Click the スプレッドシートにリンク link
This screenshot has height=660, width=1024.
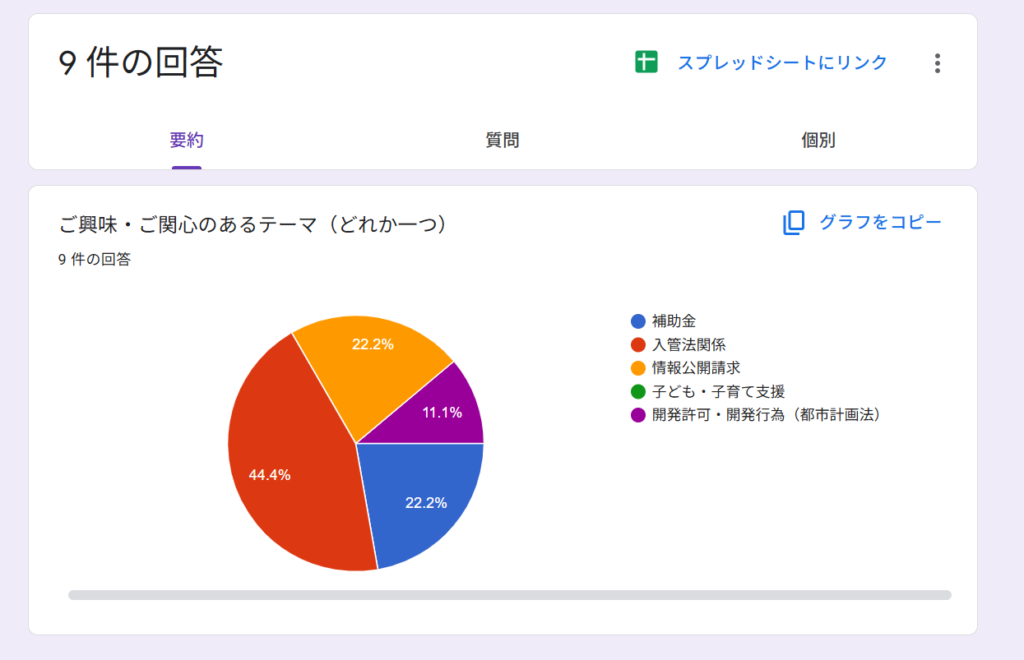(782, 62)
